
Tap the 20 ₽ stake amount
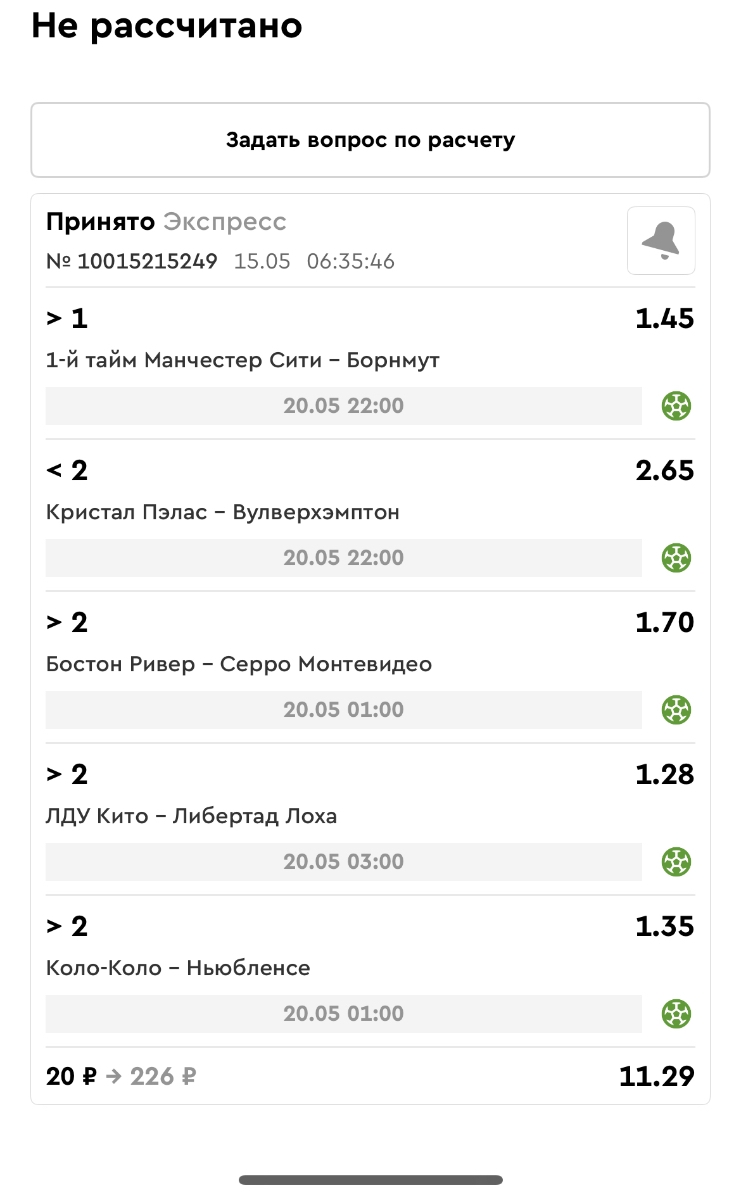coord(71,1077)
